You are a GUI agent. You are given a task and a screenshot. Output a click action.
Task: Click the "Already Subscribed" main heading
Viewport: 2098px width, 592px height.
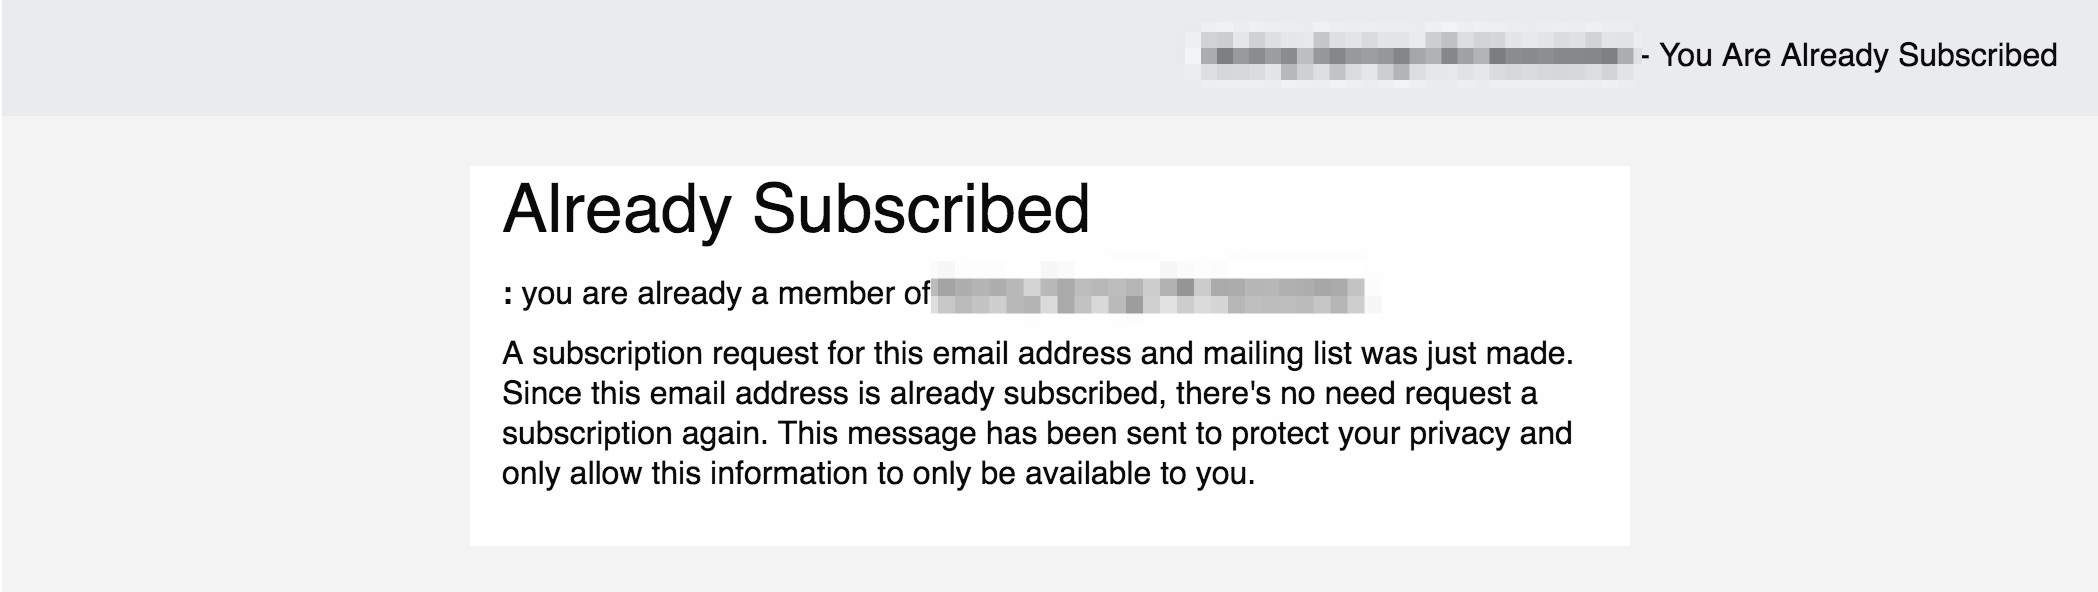coord(796,210)
